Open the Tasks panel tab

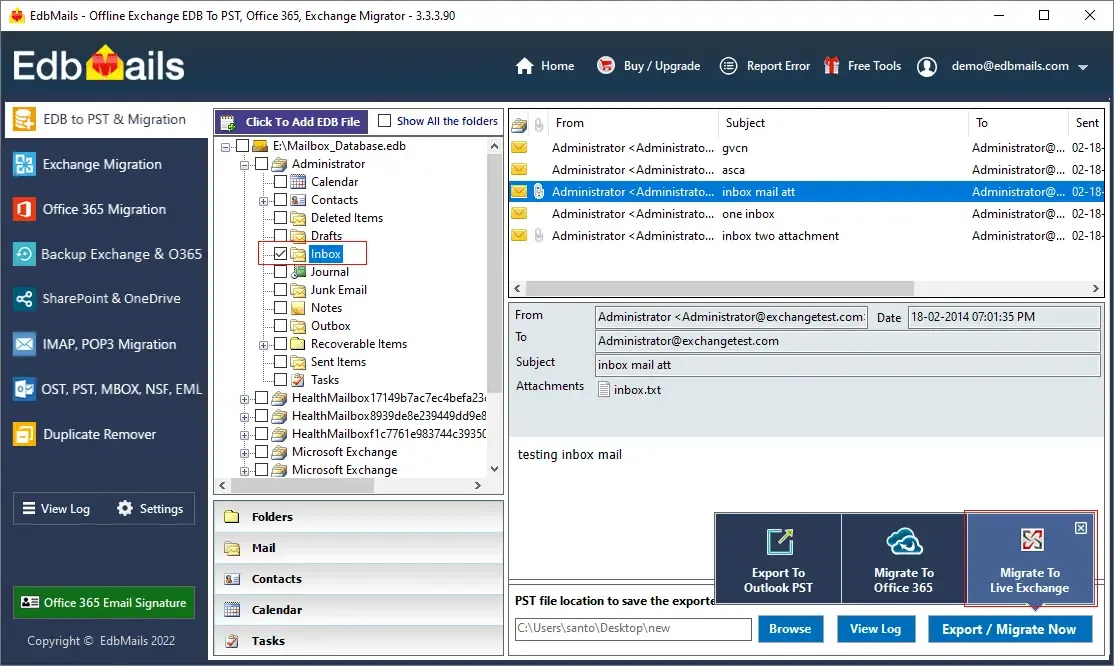(x=359, y=641)
